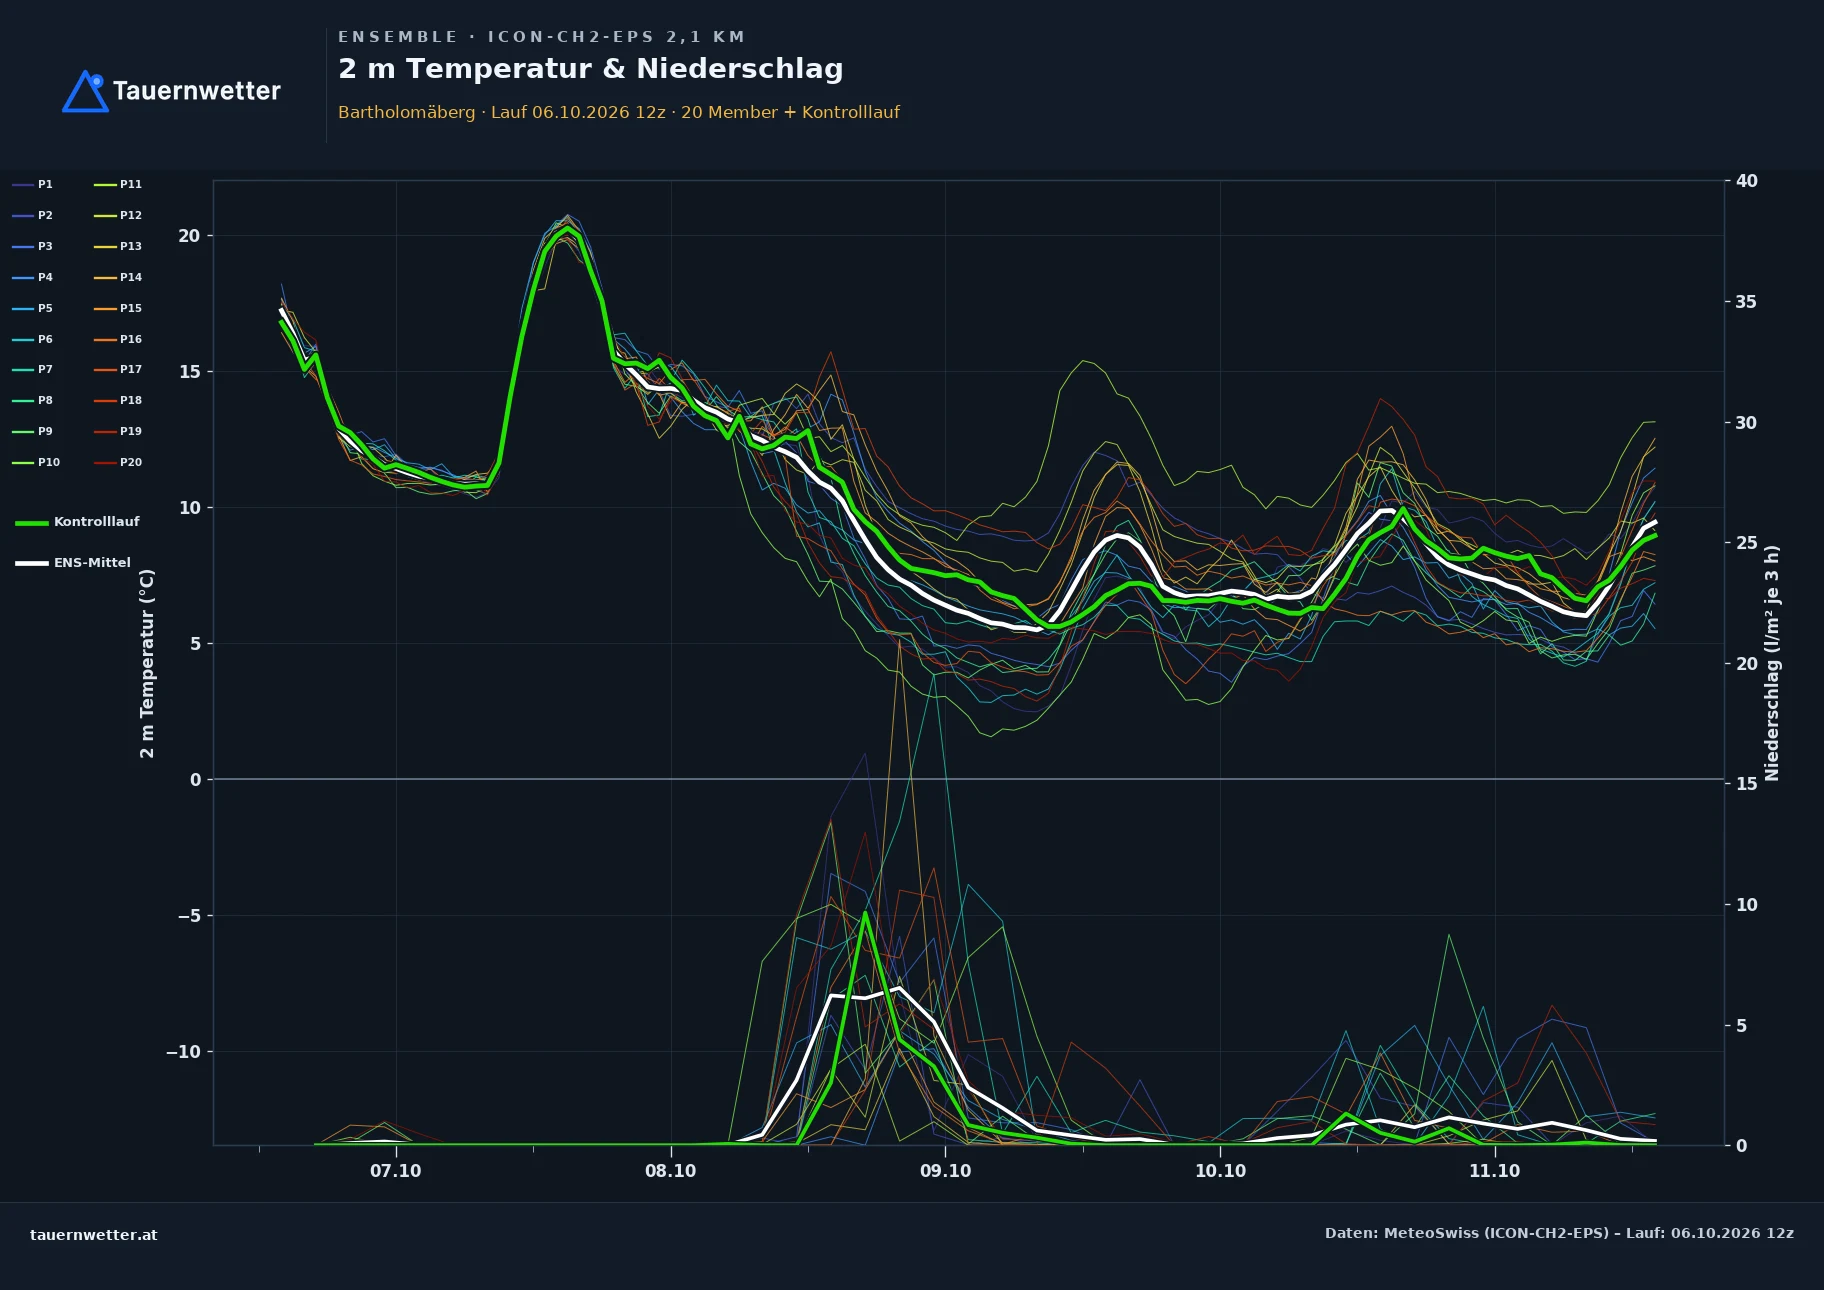Toggle legend entry P19
The image size is (1824, 1290).
[118, 432]
